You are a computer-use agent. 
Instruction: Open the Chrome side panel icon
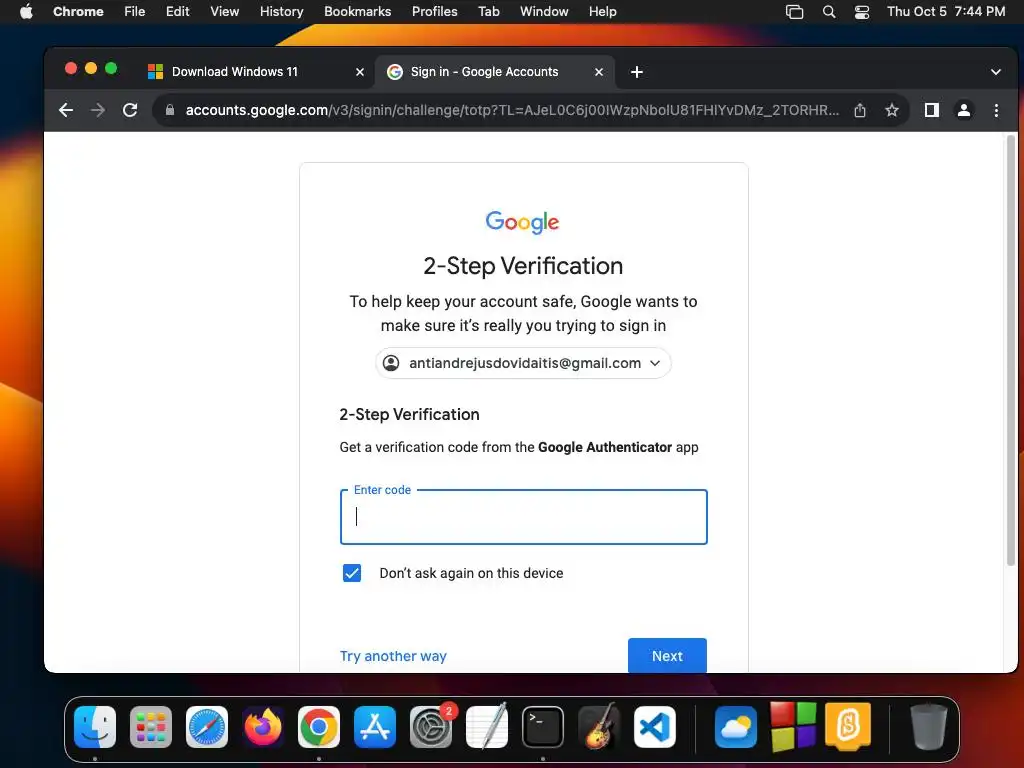click(932, 110)
